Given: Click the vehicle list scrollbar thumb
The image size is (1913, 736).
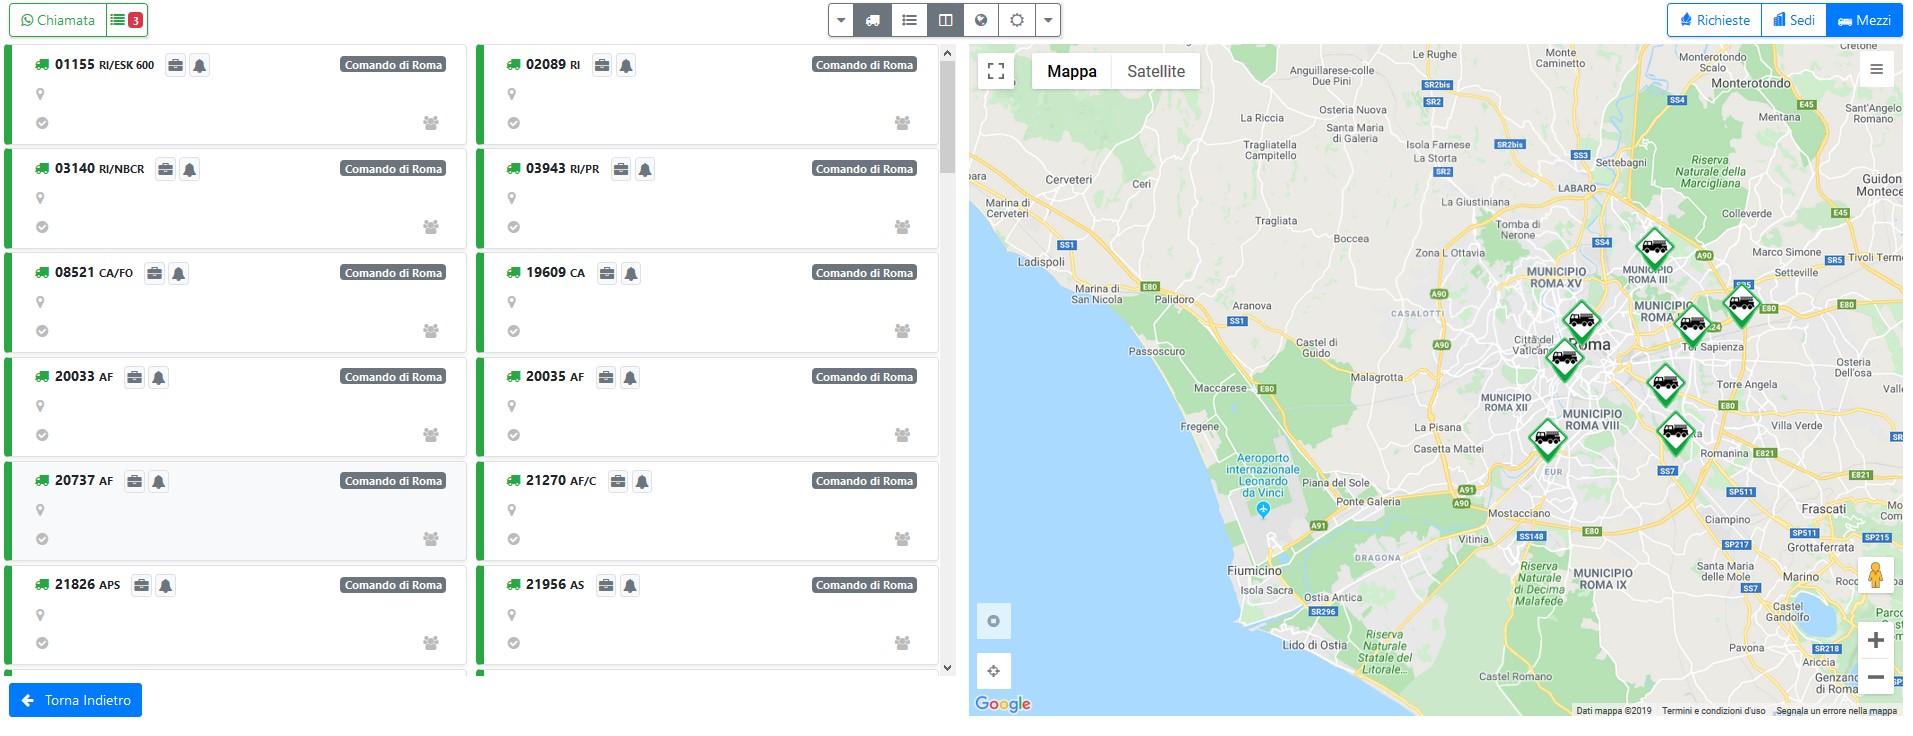Looking at the screenshot, I should tap(947, 115).
